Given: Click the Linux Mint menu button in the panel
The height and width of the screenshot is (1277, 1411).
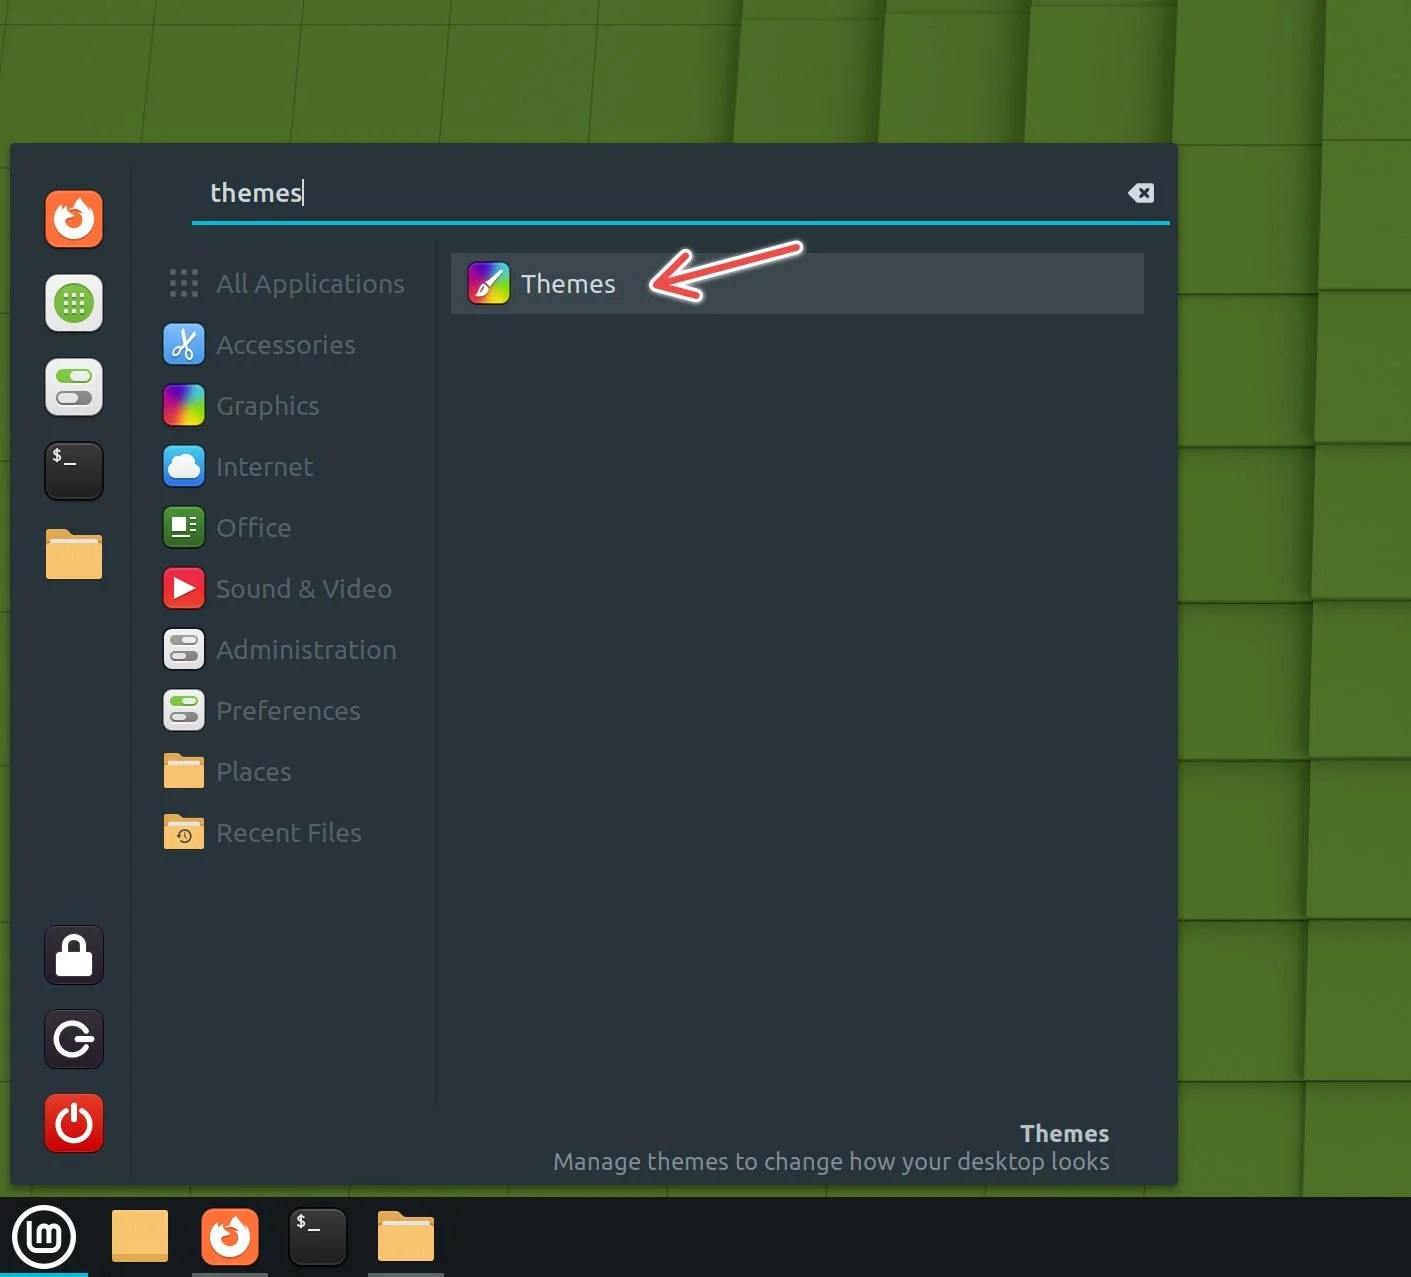Looking at the screenshot, I should pyautogui.click(x=44, y=1237).
